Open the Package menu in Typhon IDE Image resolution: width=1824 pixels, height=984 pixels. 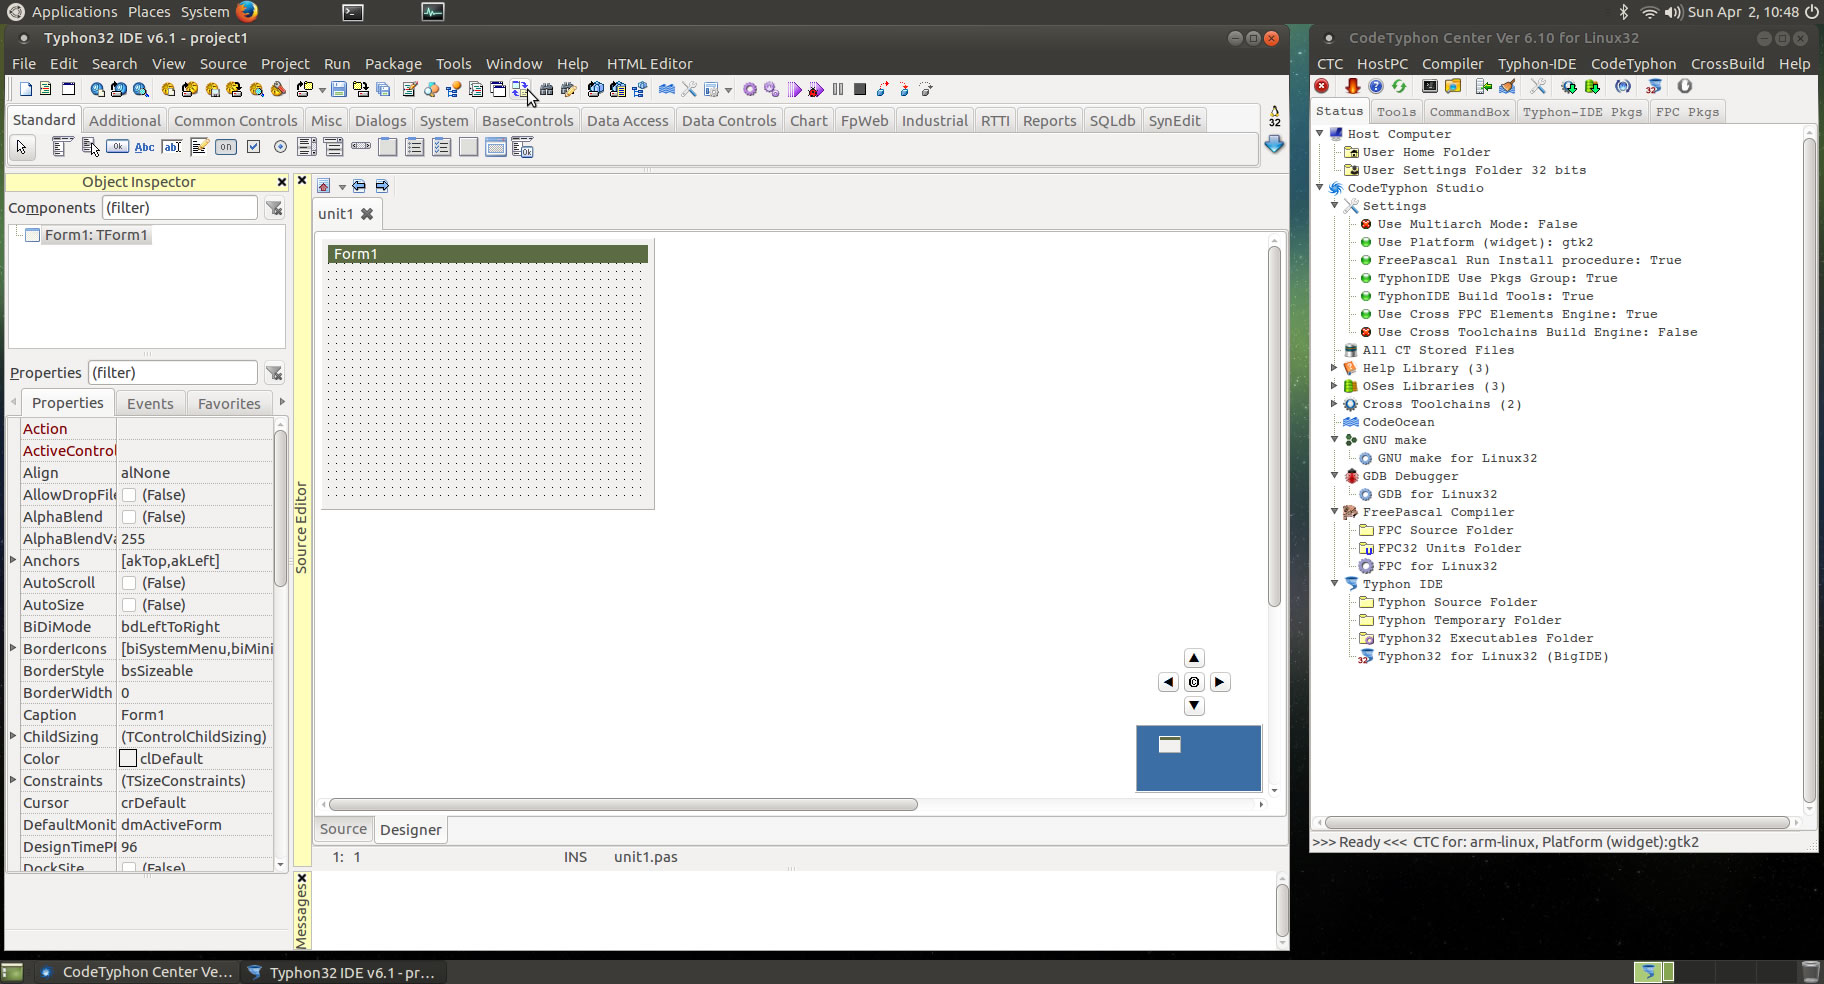(x=393, y=63)
